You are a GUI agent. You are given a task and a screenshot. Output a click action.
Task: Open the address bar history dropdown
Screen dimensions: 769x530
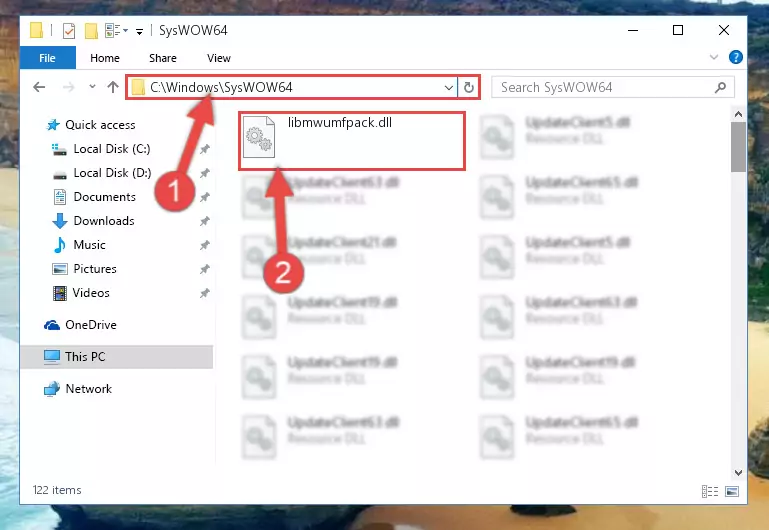pos(448,88)
